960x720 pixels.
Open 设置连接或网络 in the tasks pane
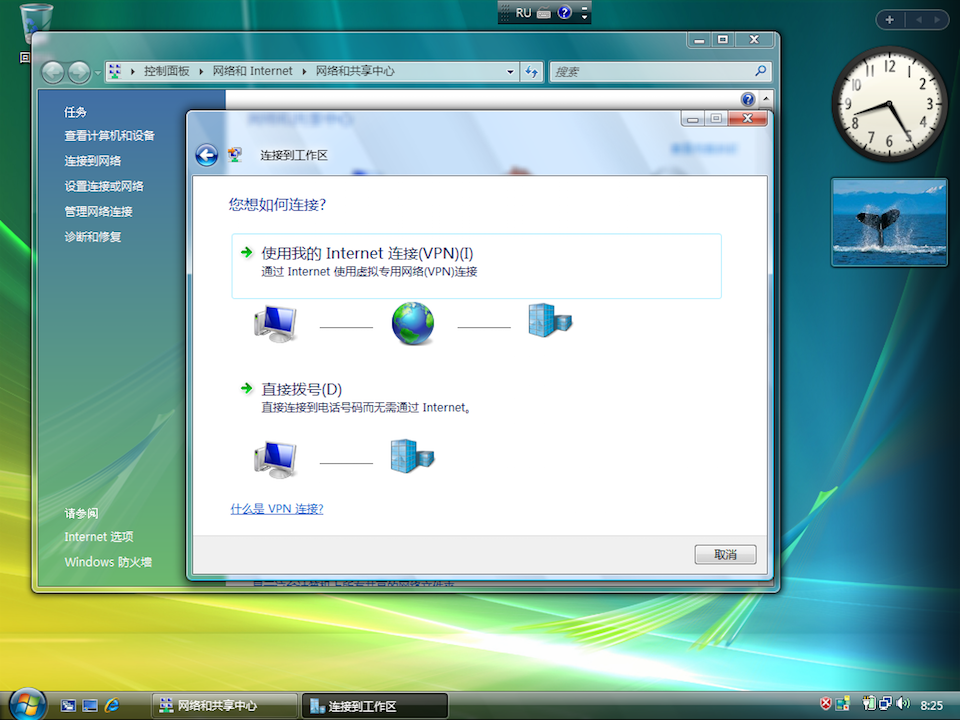tap(104, 186)
